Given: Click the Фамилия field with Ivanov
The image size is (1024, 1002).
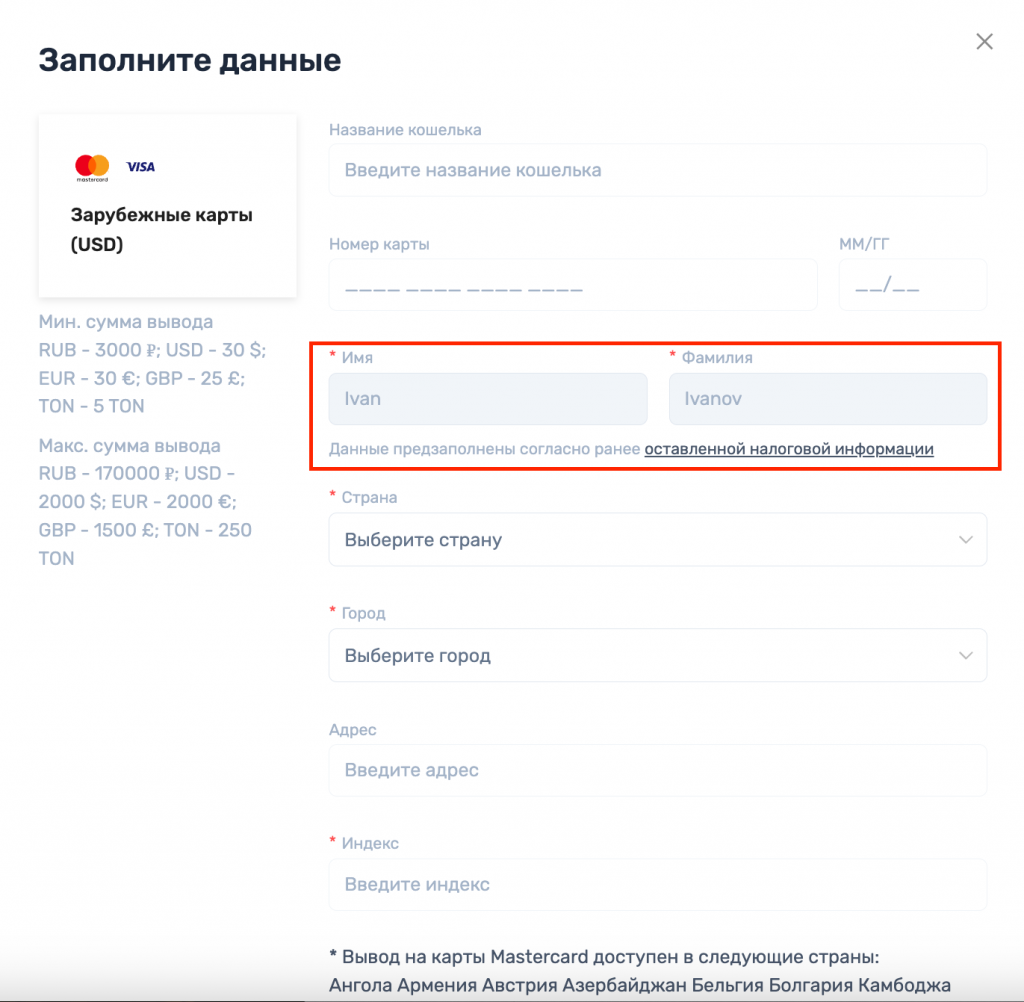Looking at the screenshot, I should [827, 399].
